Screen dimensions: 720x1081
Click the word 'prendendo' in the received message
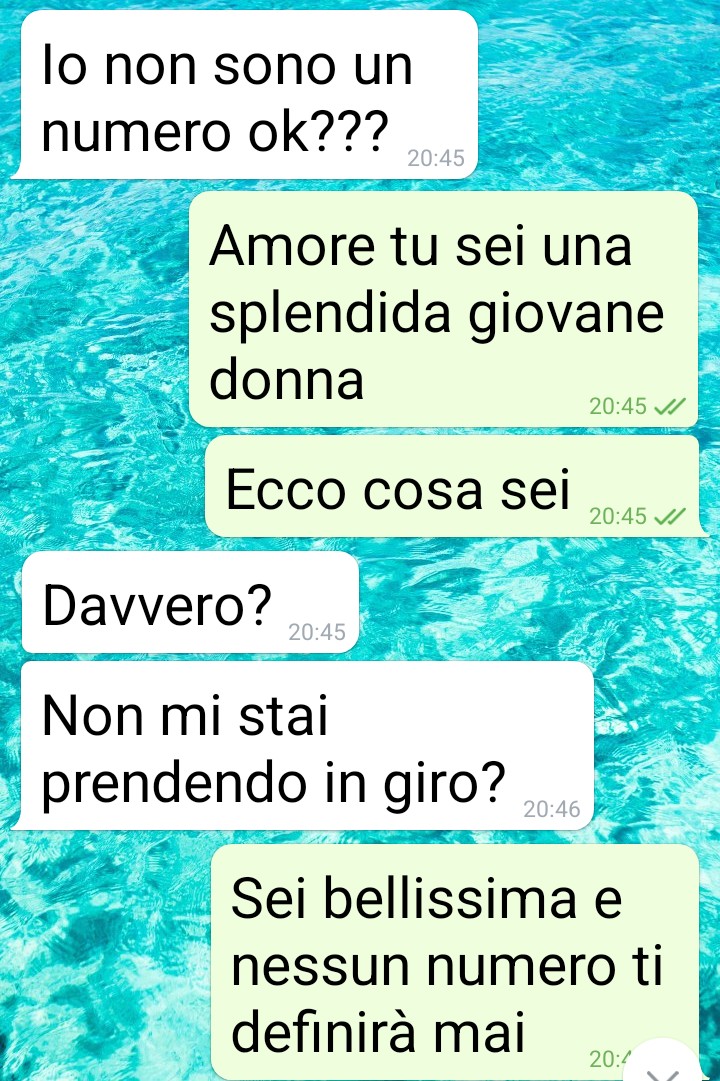[174, 785]
